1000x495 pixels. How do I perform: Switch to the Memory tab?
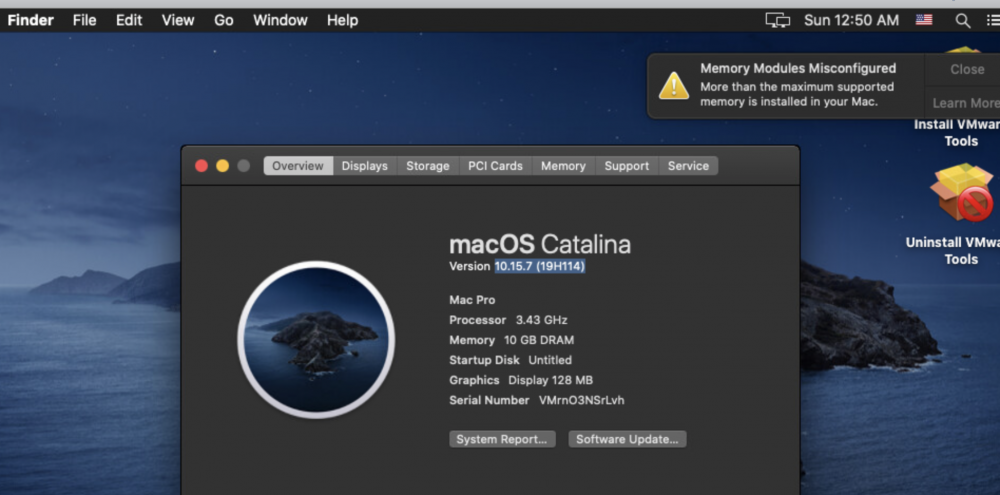click(563, 166)
